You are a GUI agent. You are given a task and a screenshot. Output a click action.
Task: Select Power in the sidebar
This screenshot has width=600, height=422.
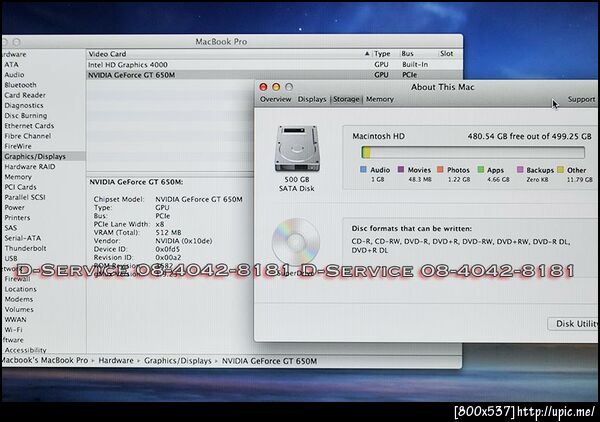[x=15, y=207]
